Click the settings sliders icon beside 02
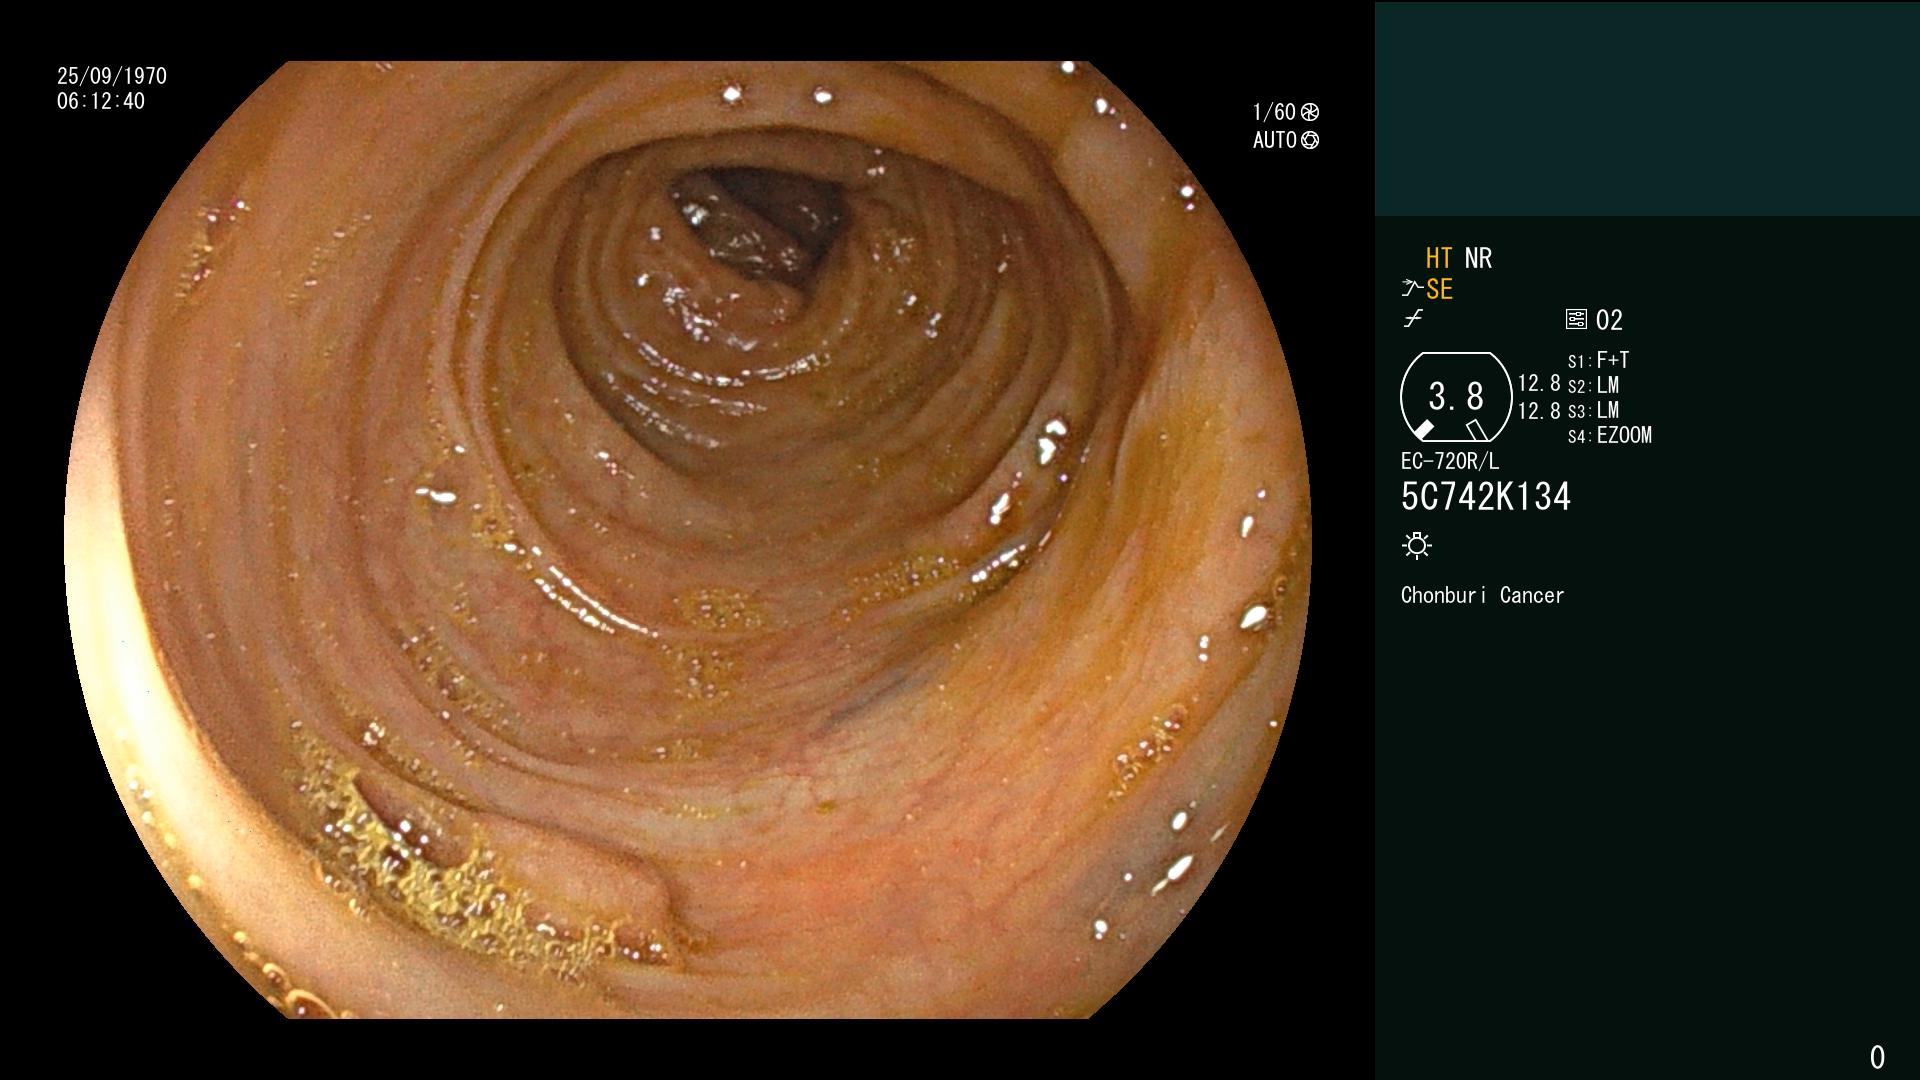This screenshot has height=1080, width=1920. pos(1576,319)
